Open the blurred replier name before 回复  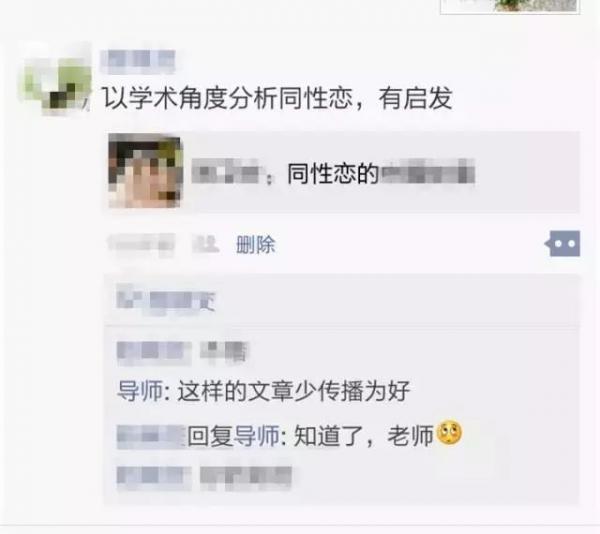[x=151, y=436]
